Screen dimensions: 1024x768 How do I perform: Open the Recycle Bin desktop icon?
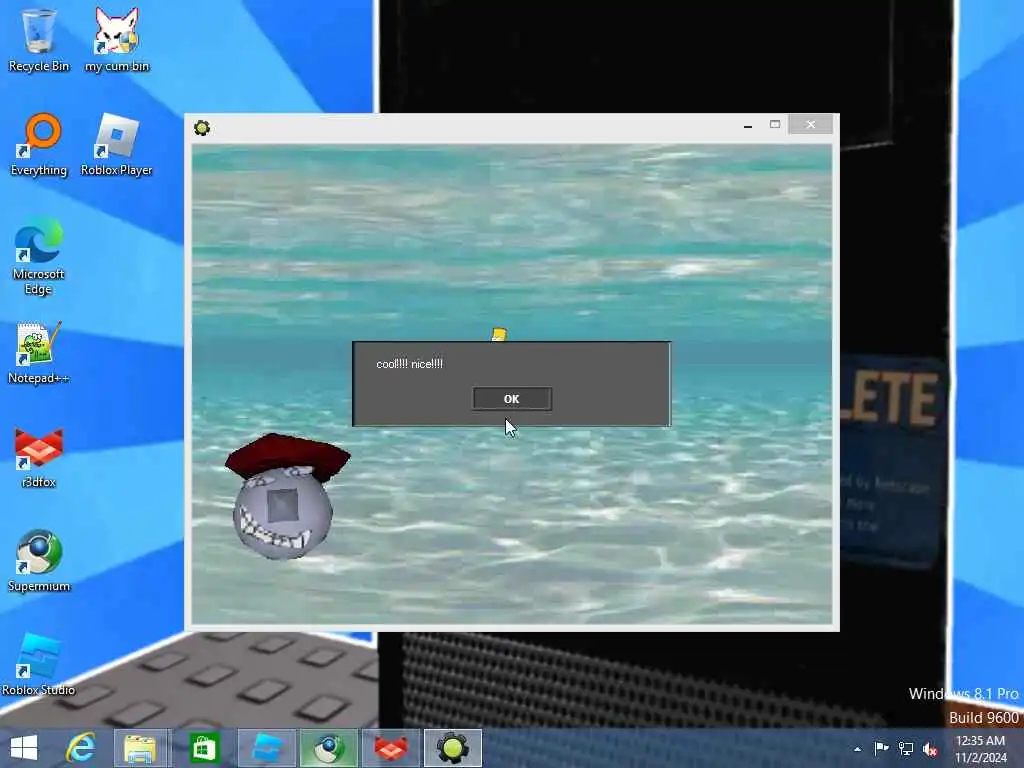39,39
